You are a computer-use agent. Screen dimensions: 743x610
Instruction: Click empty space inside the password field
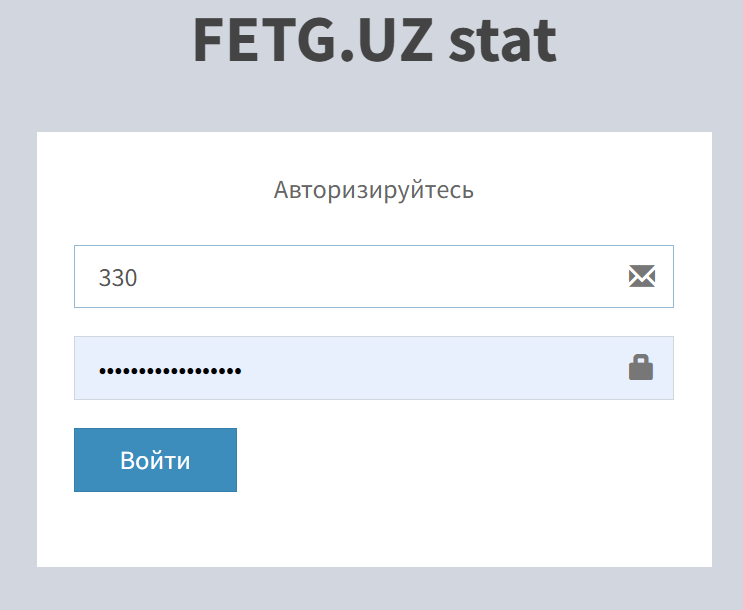coord(430,368)
